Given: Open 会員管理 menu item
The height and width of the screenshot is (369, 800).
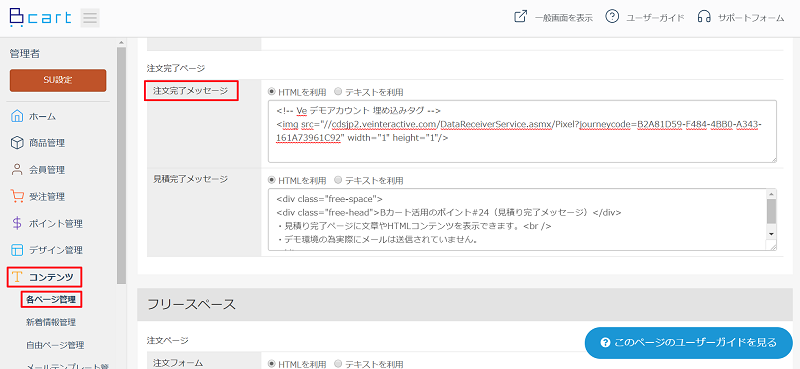Looking at the screenshot, I should pyautogui.click(x=47, y=170).
